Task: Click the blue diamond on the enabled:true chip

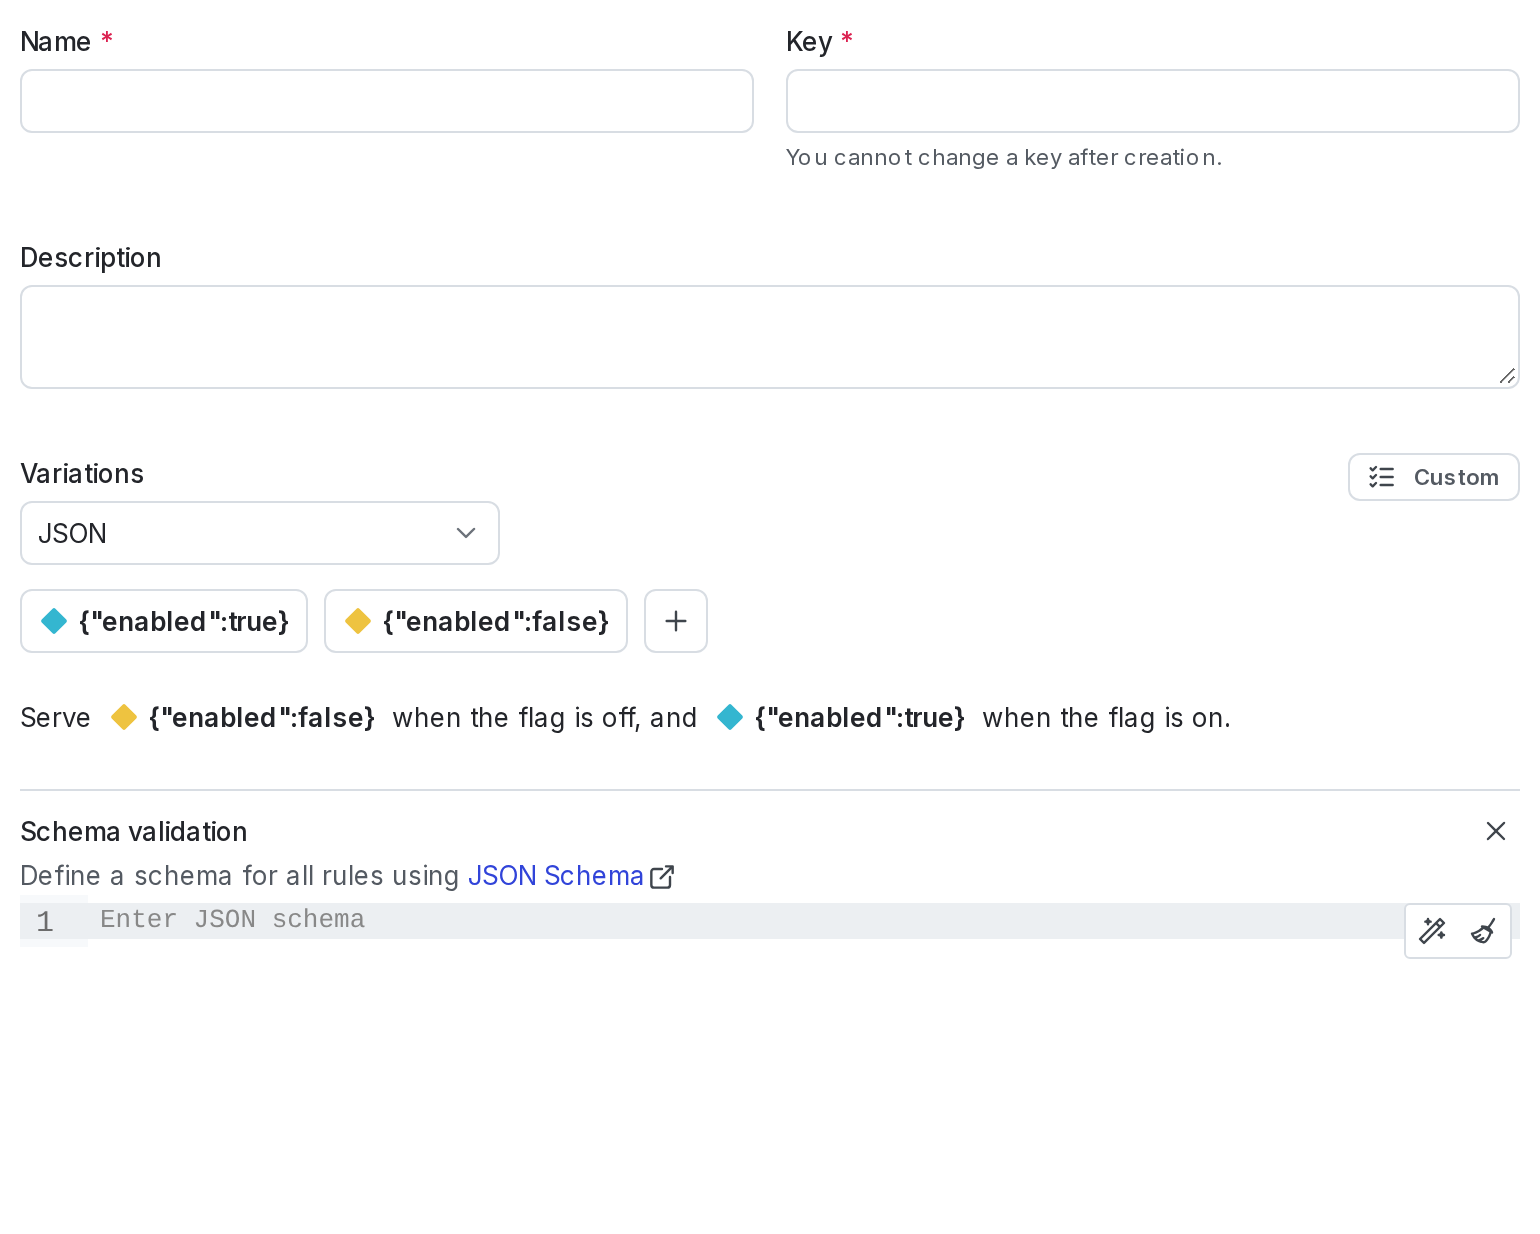Action: coord(54,621)
